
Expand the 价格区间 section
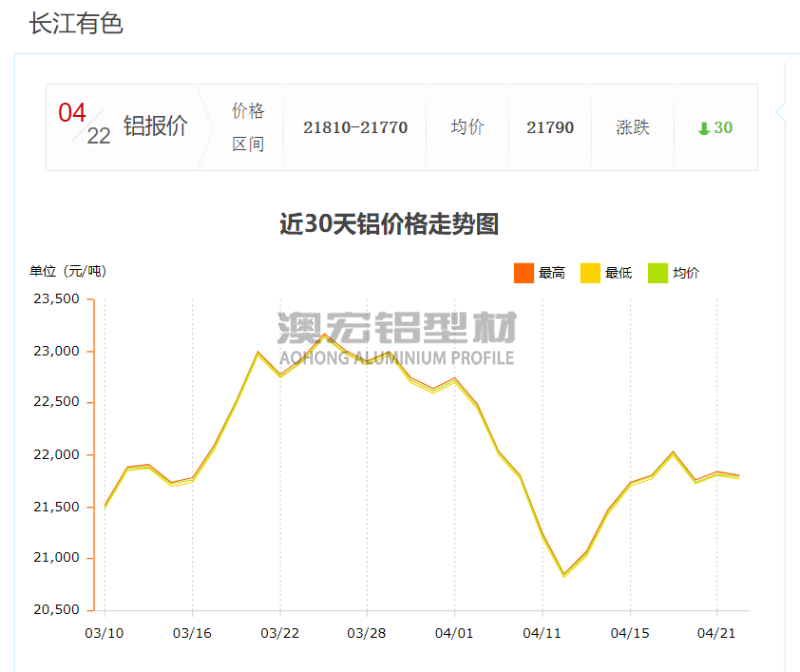[x=247, y=126]
